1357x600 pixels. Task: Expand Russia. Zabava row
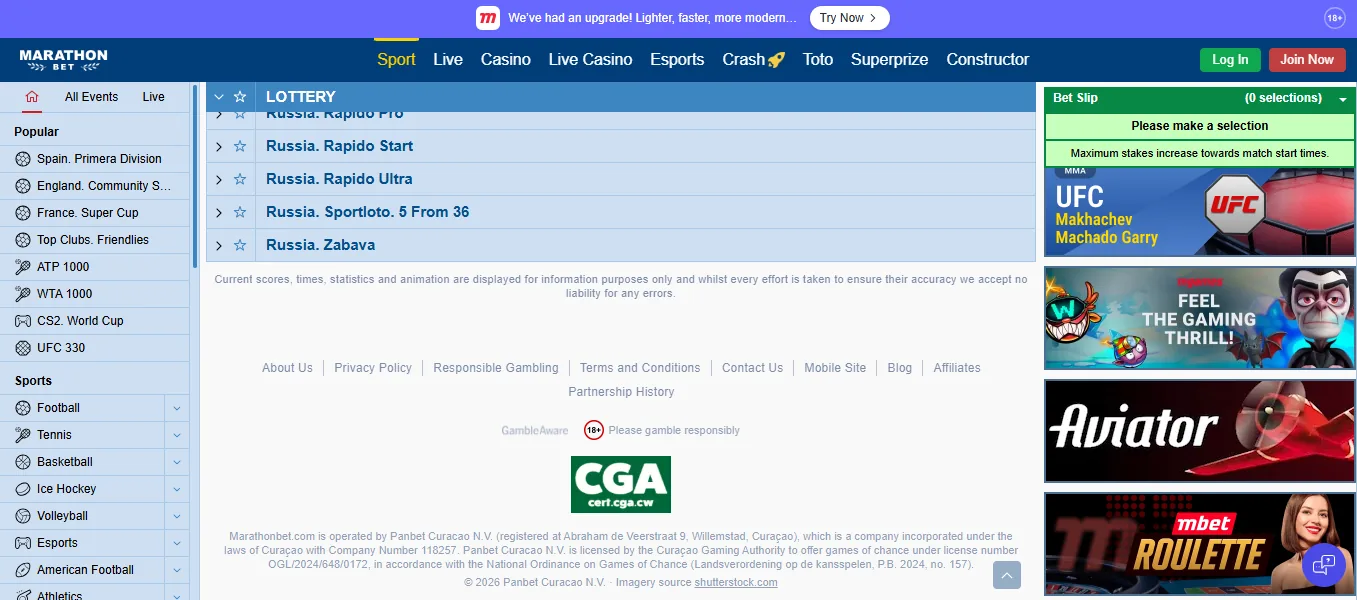[x=219, y=245]
